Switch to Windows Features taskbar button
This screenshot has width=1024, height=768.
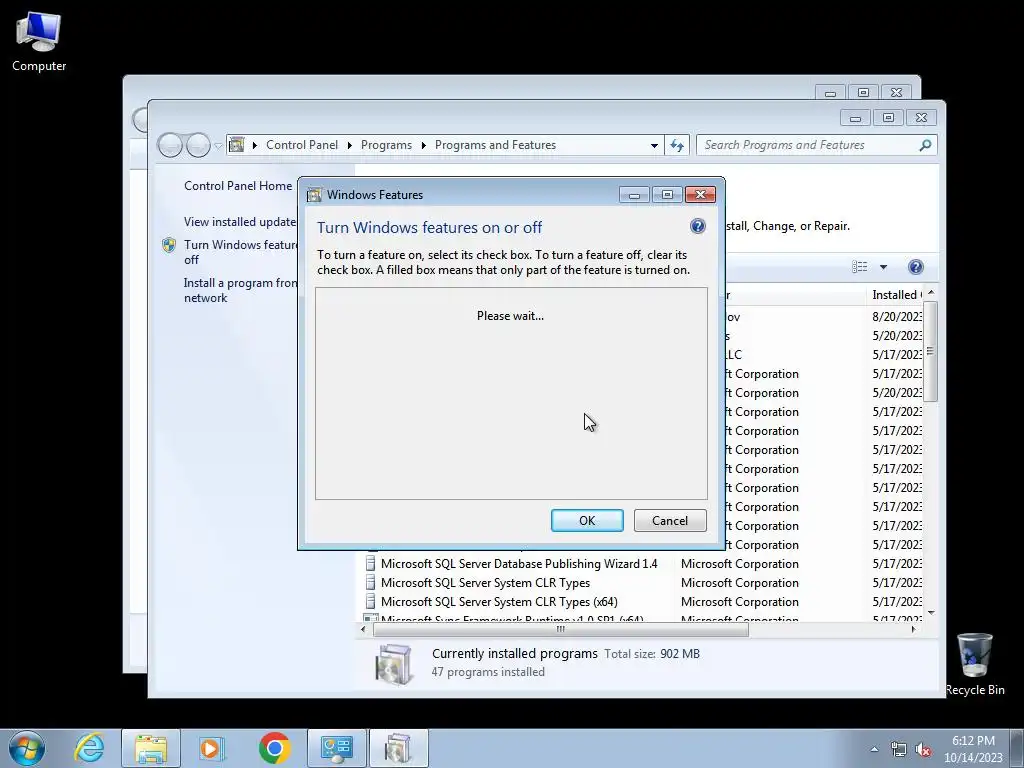pyautogui.click(x=398, y=748)
